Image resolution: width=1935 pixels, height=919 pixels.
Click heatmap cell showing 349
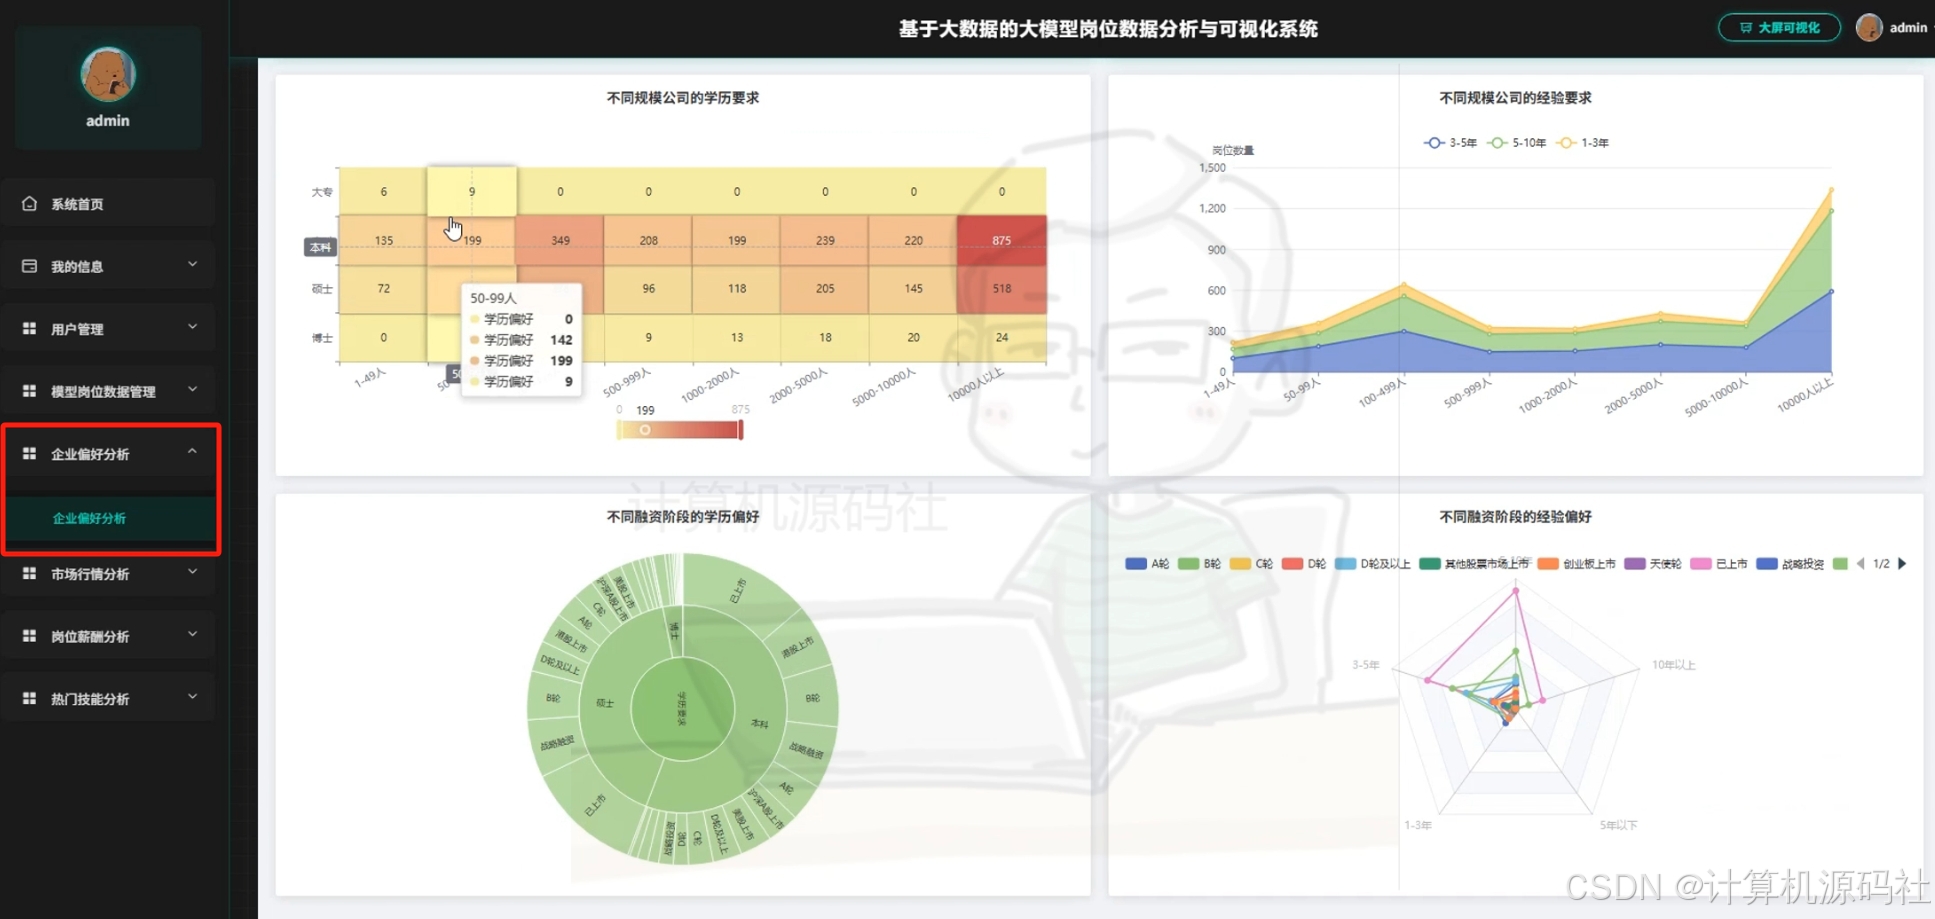pos(560,240)
